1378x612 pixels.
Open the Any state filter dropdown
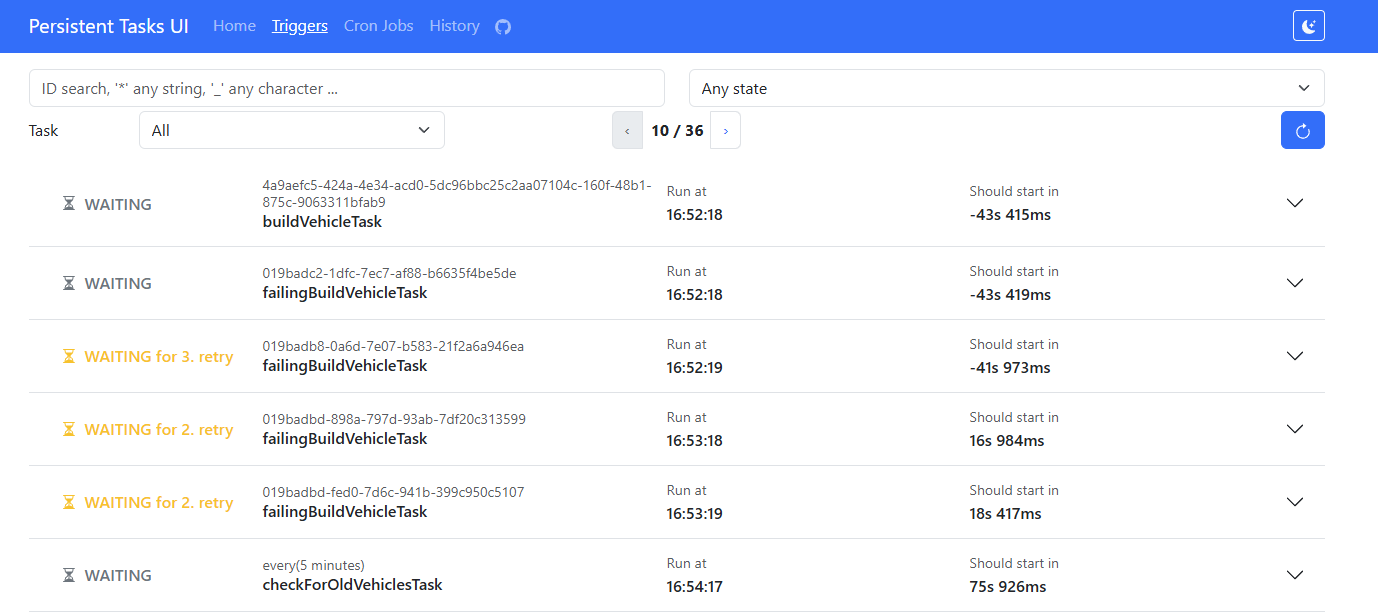click(1006, 88)
